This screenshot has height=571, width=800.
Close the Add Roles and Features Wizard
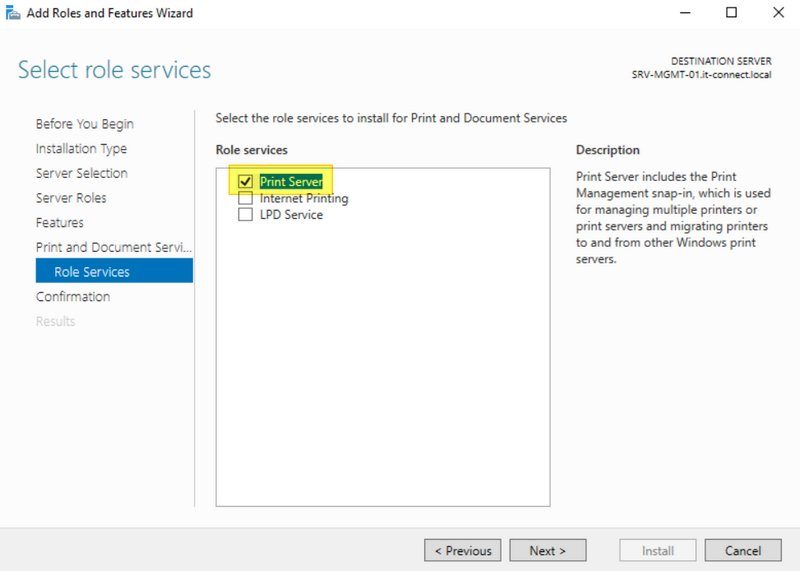tap(778, 13)
